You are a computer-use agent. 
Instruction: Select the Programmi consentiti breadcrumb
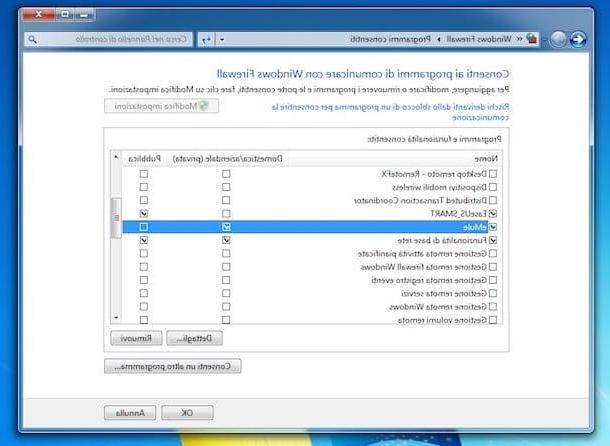coord(391,39)
